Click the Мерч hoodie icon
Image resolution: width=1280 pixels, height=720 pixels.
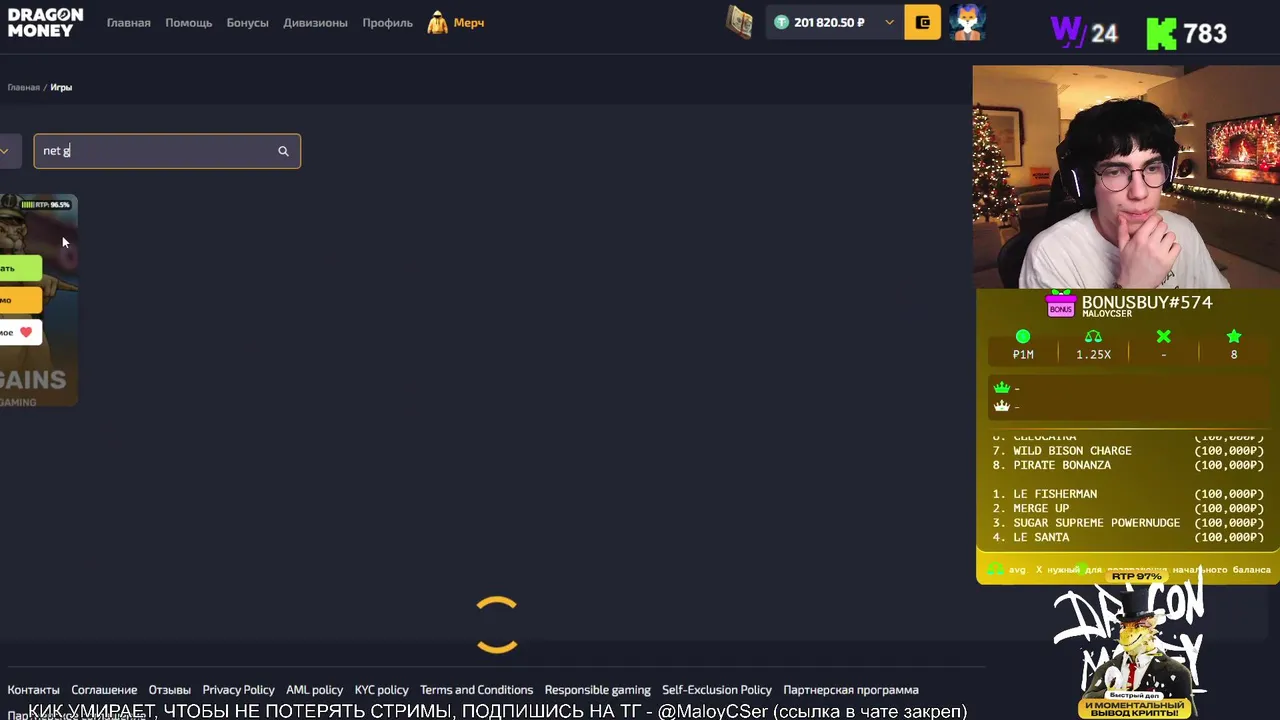(x=437, y=22)
